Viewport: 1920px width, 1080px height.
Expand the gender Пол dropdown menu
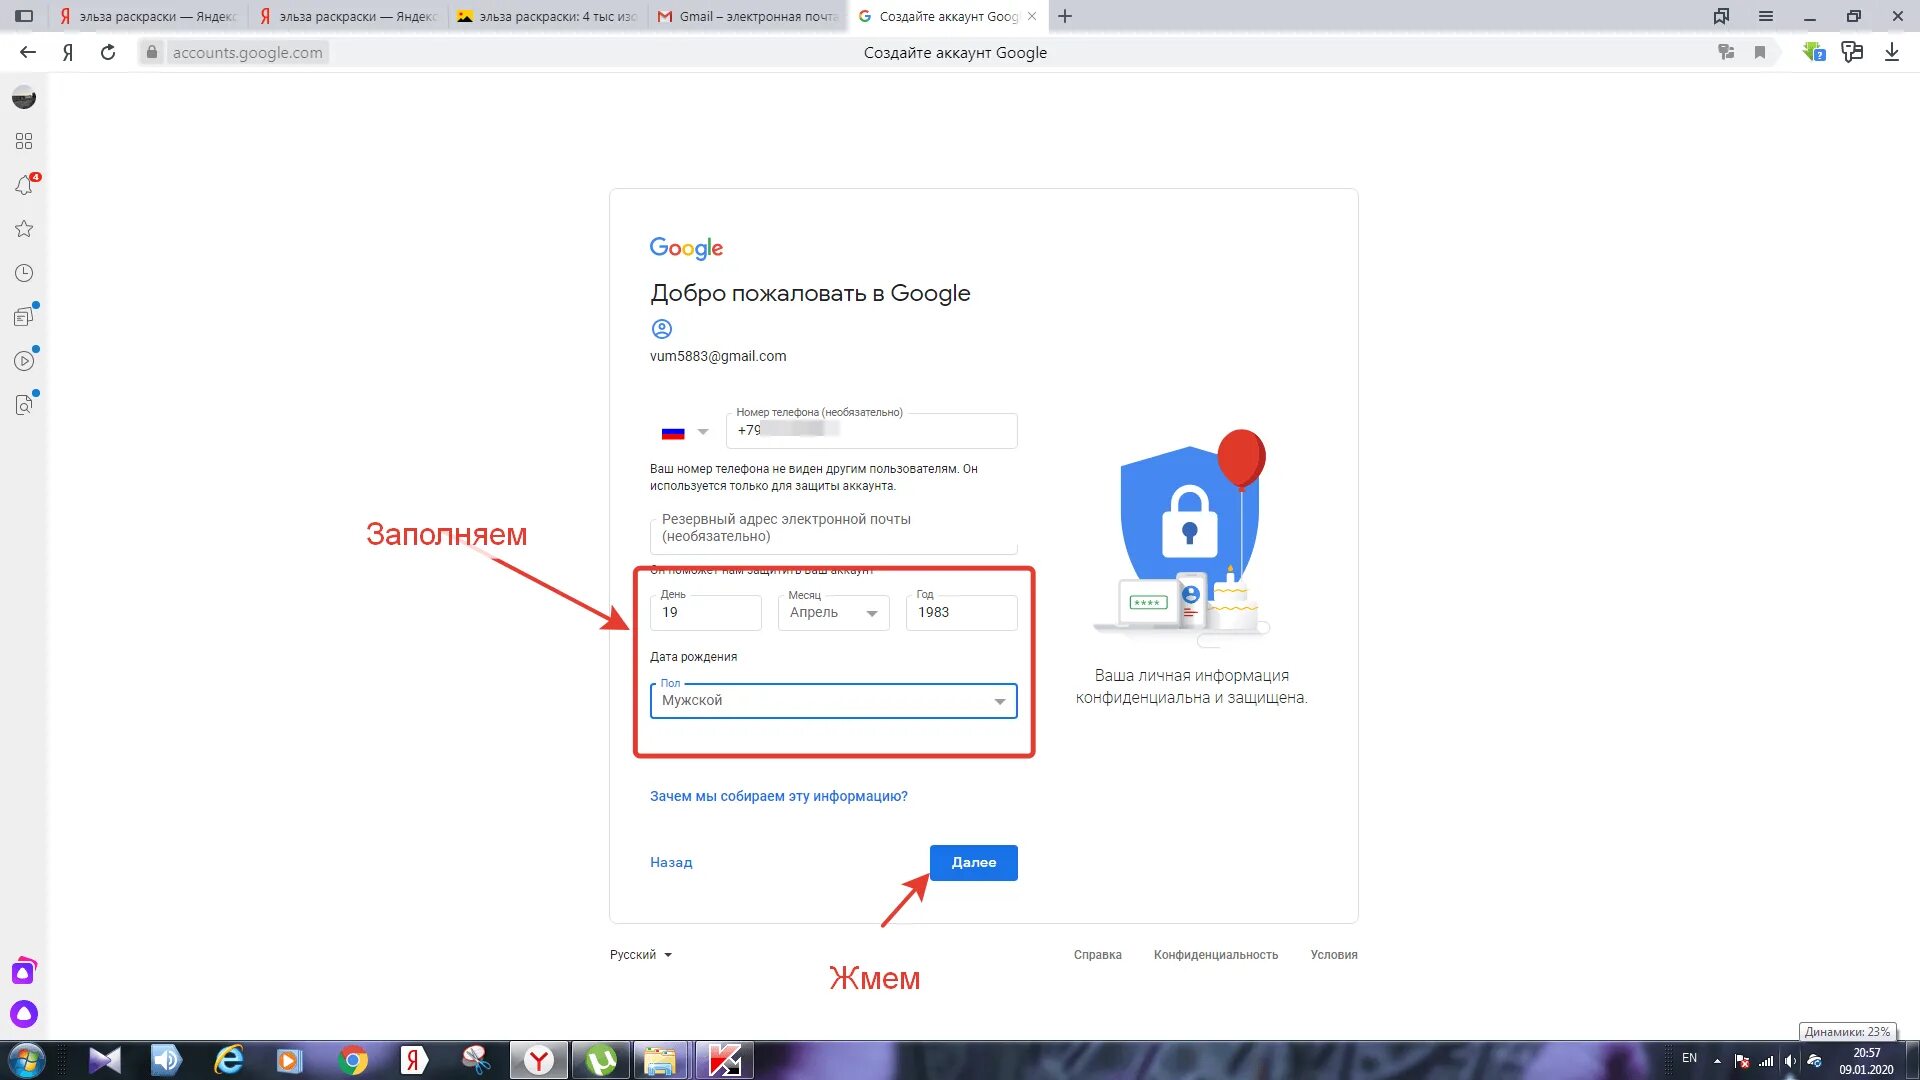[x=998, y=699]
